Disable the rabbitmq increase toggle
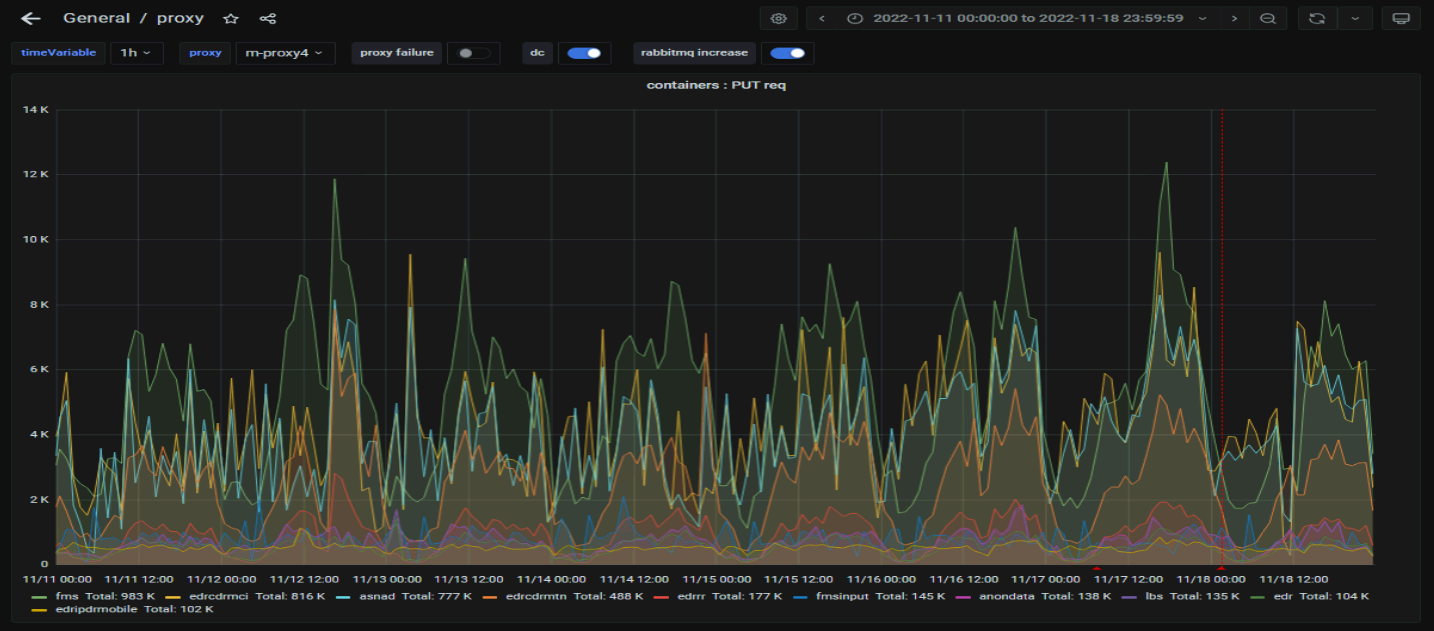 (x=787, y=53)
